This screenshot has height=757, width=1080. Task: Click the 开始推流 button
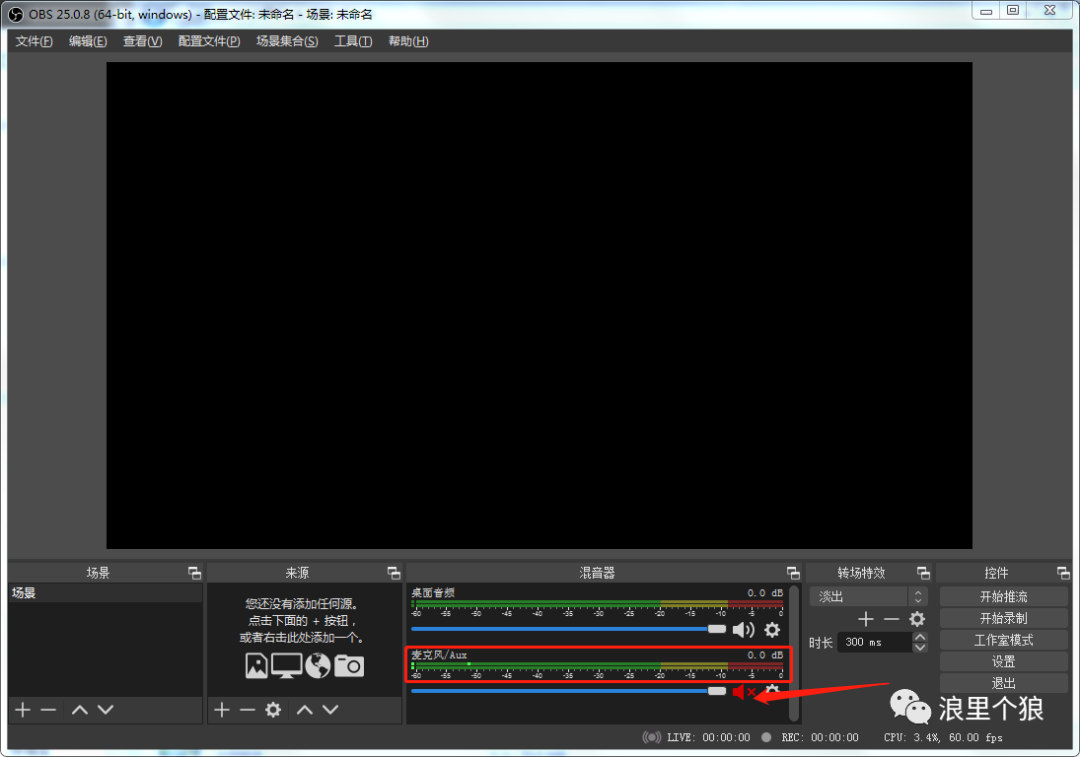pyautogui.click(x=1004, y=597)
